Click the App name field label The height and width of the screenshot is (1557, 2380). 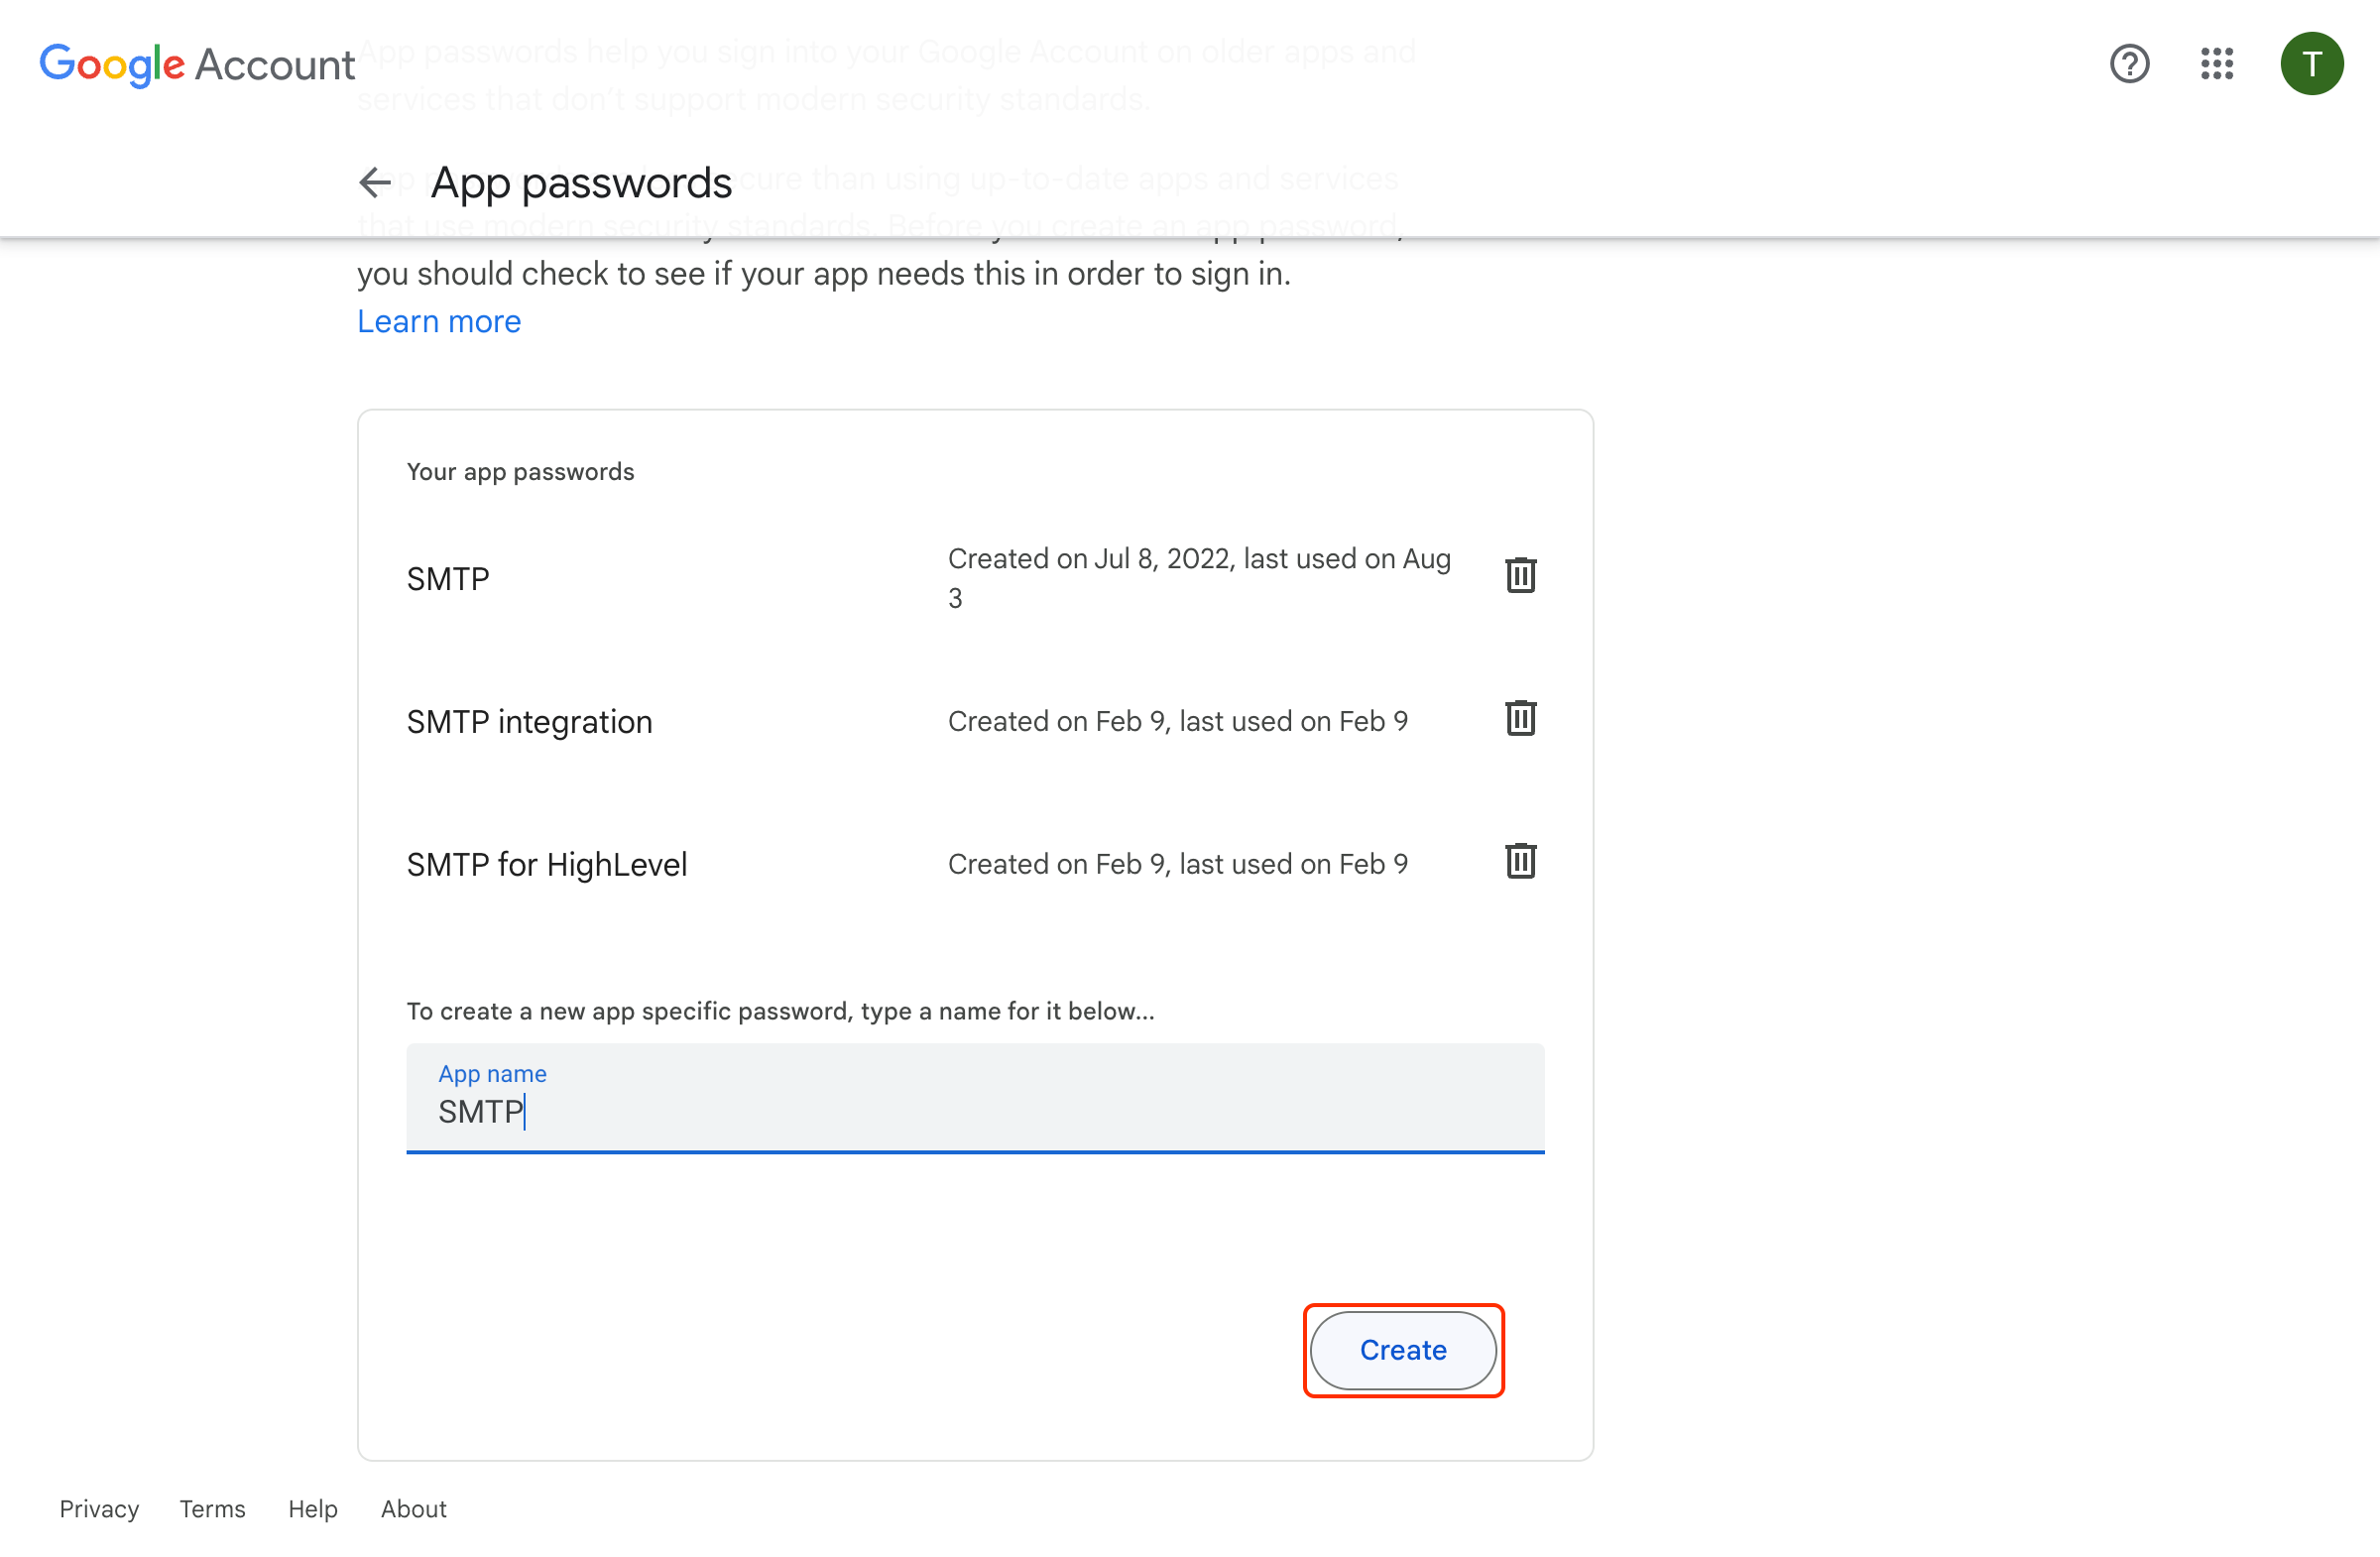[492, 1073]
